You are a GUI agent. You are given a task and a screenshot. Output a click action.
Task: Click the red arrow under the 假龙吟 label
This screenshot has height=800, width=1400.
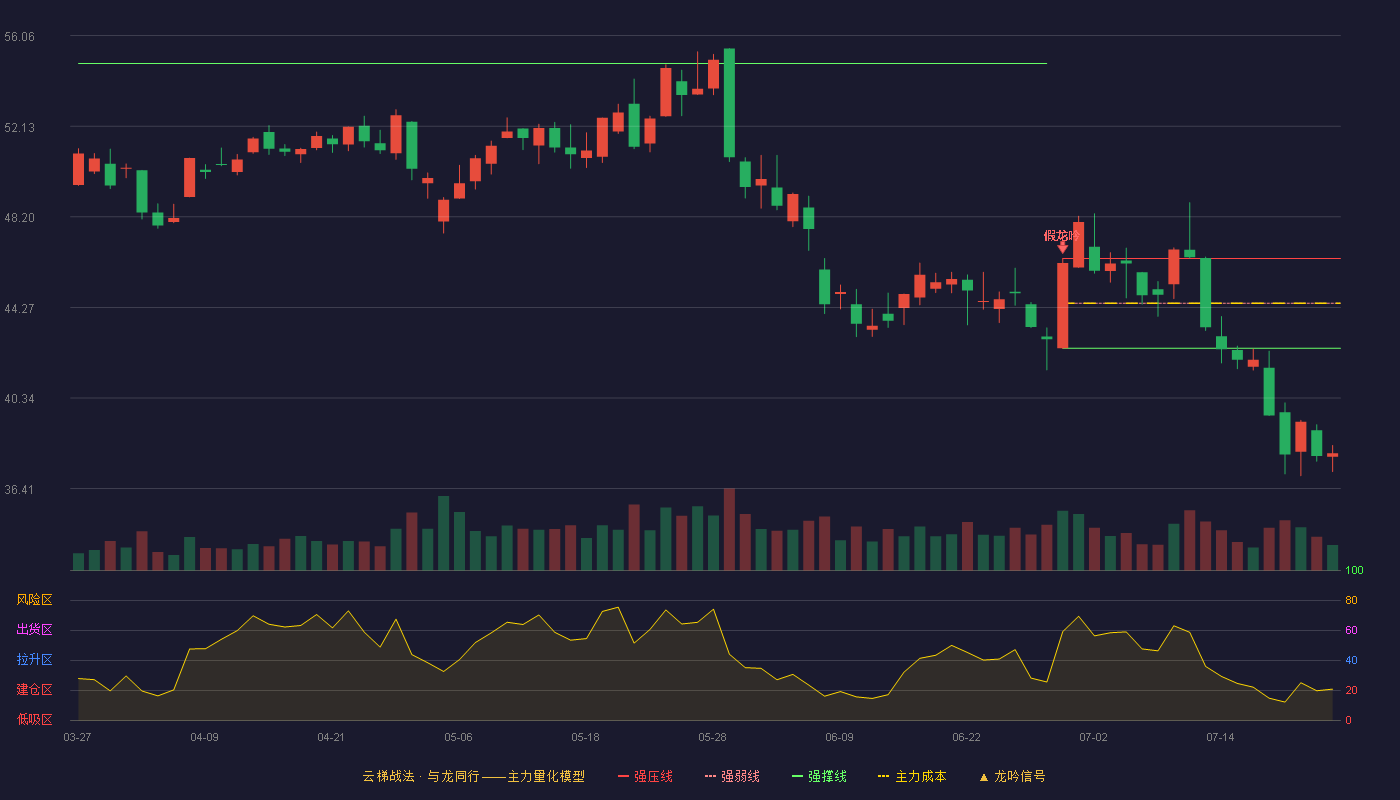point(1062,247)
